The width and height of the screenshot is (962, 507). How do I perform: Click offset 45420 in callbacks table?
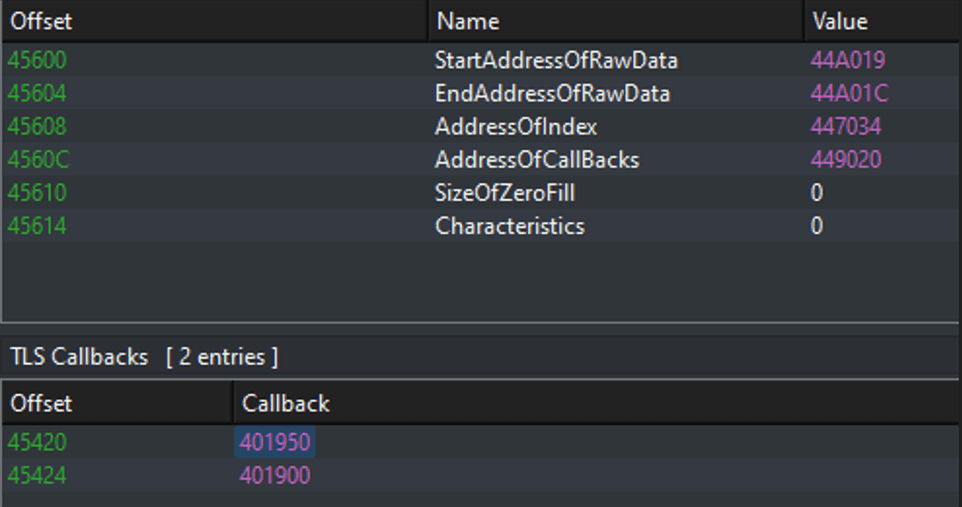coord(37,442)
